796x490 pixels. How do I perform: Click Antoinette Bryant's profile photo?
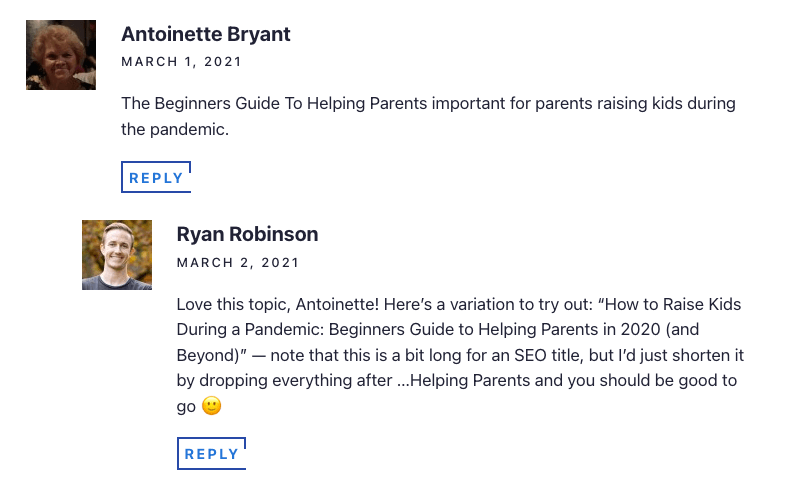(61, 55)
